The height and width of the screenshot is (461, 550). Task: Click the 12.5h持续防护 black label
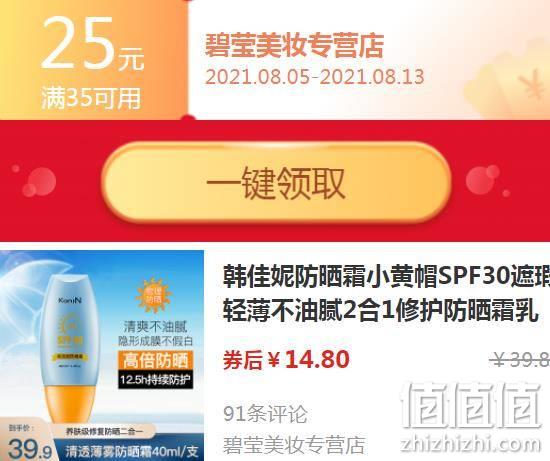tap(155, 380)
